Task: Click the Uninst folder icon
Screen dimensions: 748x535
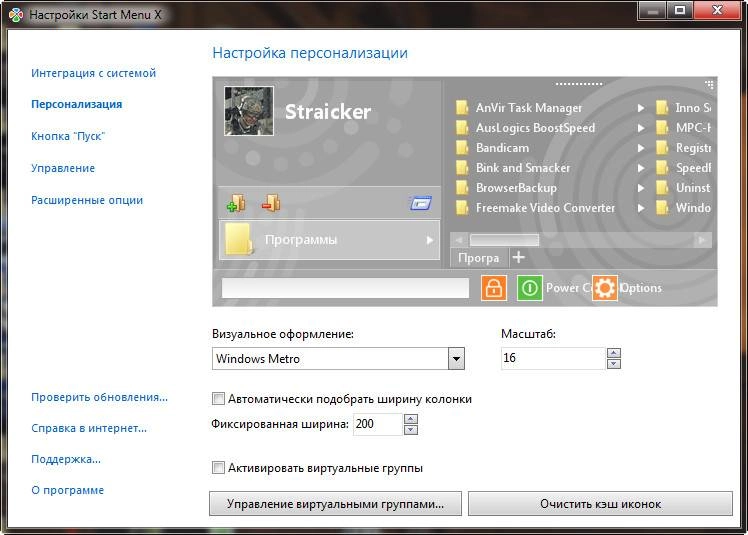Action: 662,188
